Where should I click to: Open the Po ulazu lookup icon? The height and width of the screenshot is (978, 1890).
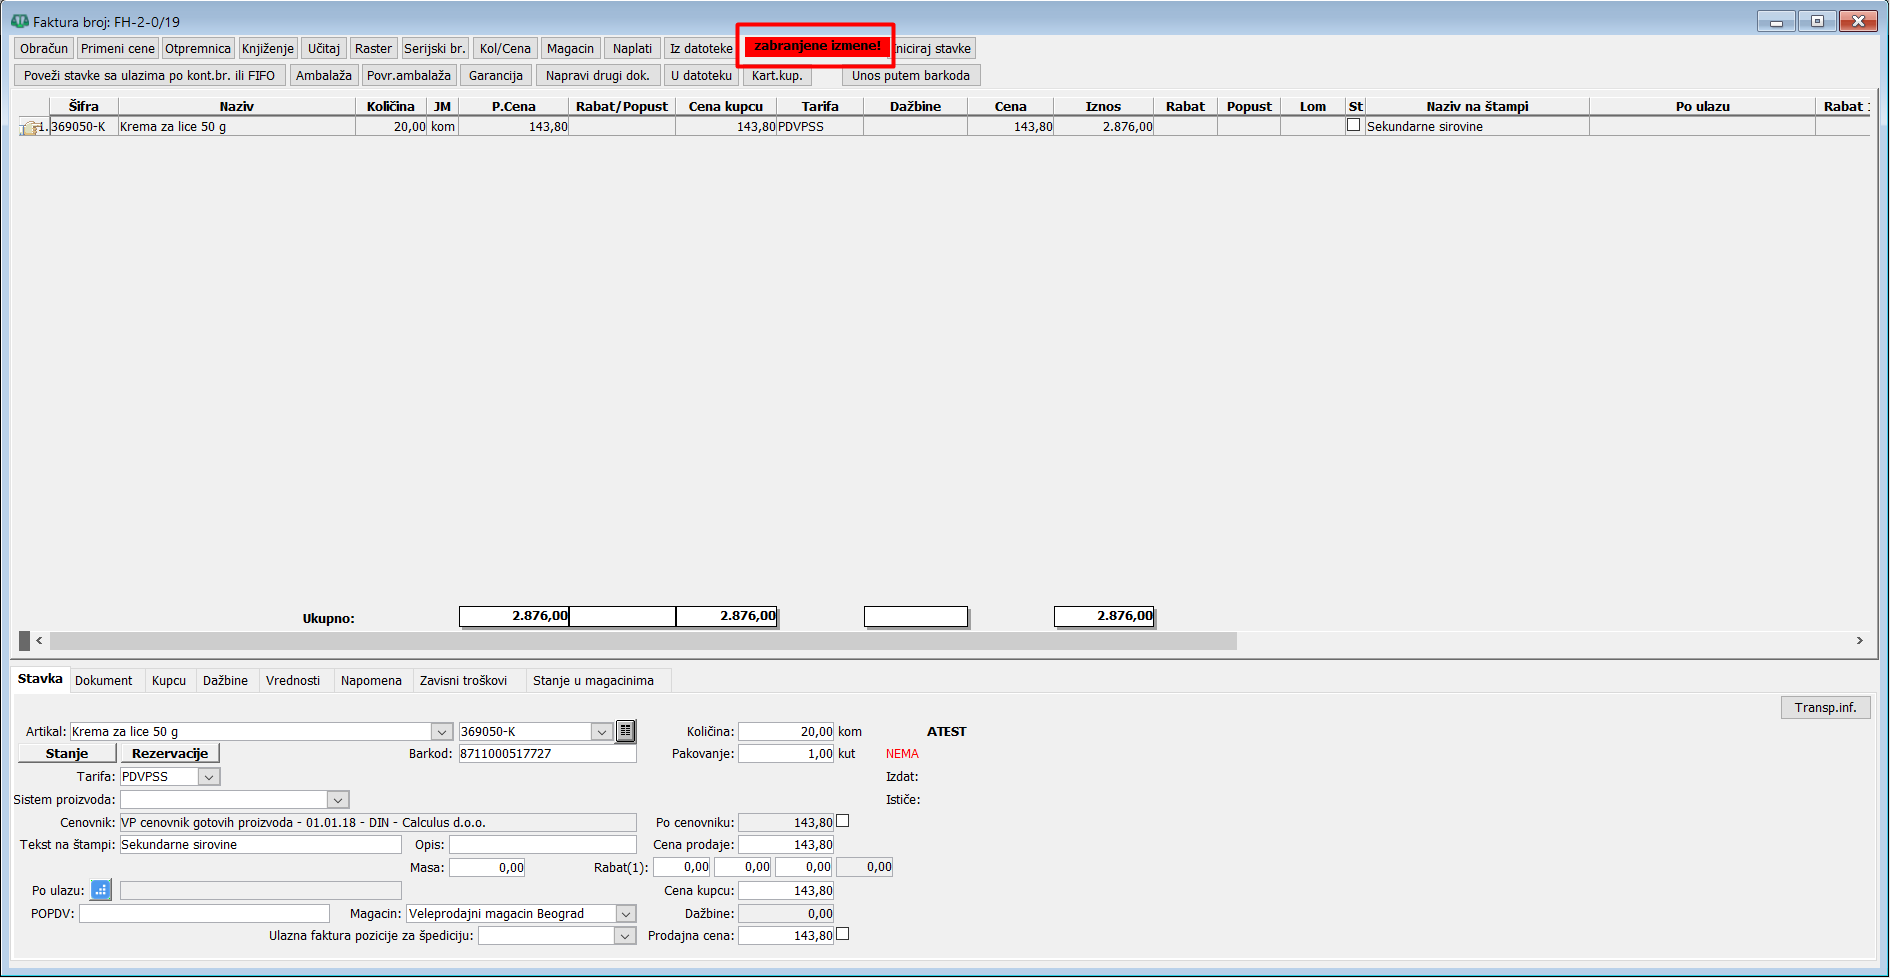101,889
